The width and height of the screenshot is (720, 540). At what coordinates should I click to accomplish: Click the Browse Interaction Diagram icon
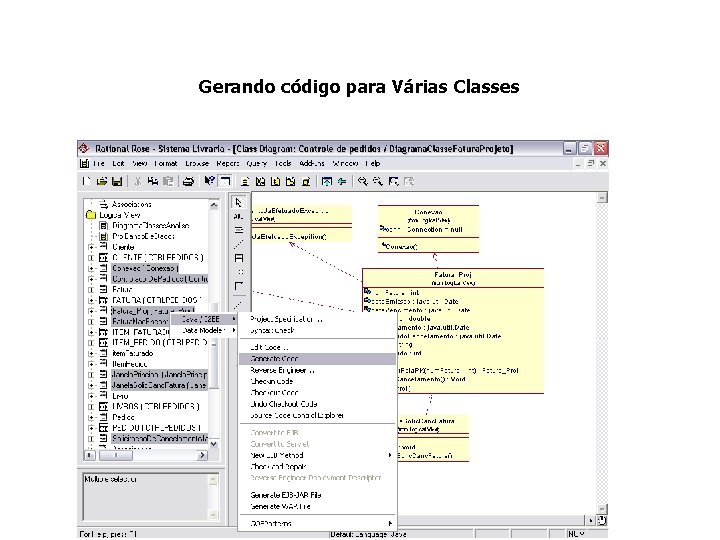pyautogui.click(x=260, y=182)
